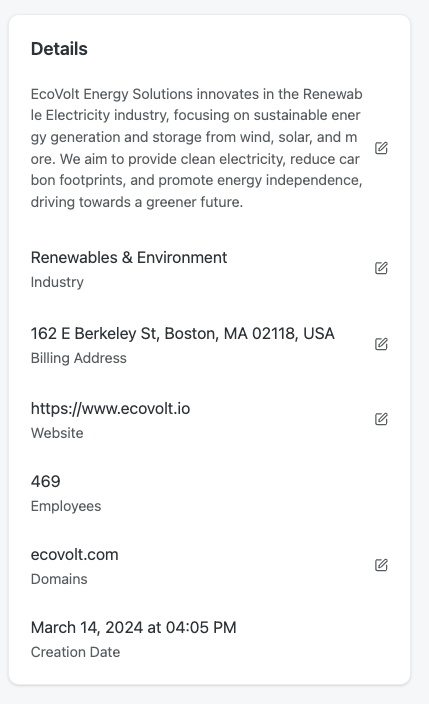Select the Renewables & Environment industry value
Viewport: 429px width, 704px height.
click(x=129, y=257)
